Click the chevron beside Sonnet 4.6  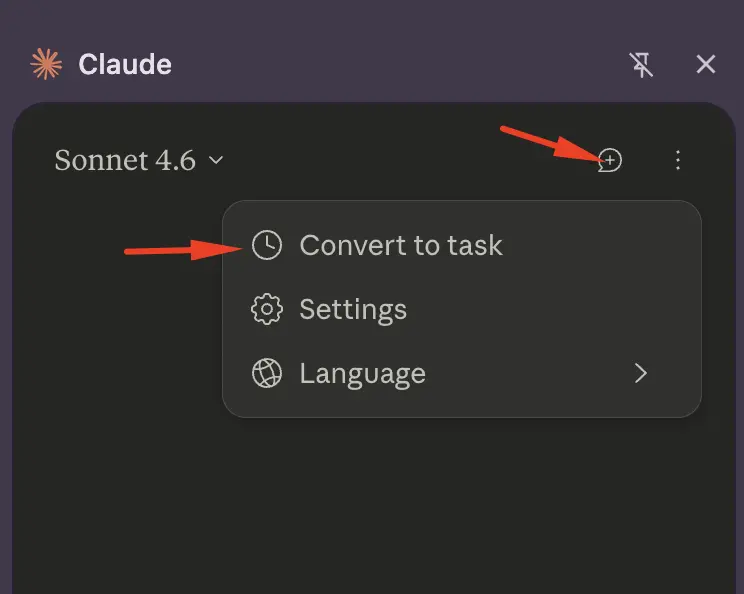216,160
